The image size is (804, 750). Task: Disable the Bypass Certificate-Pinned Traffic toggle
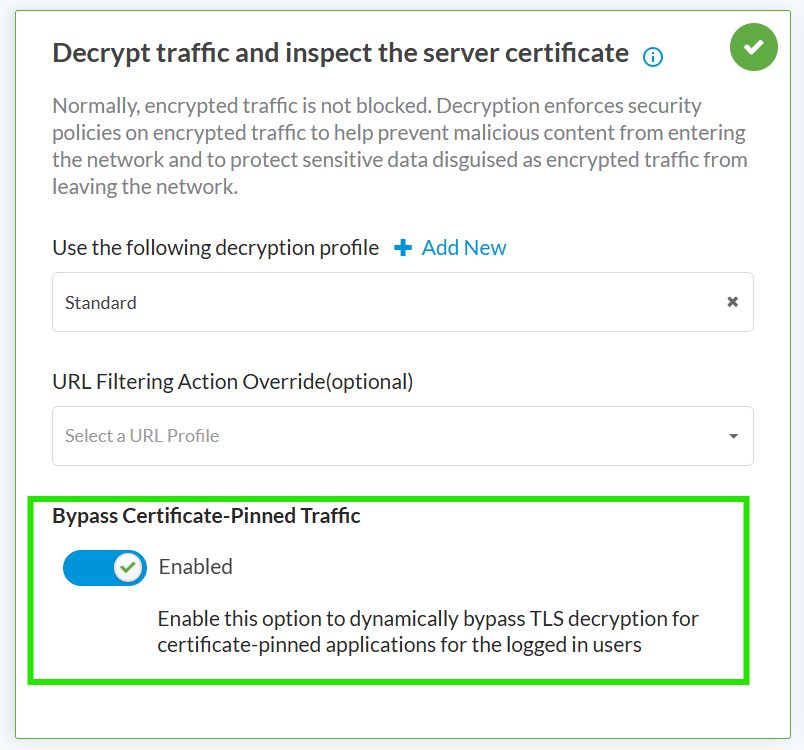click(104, 568)
